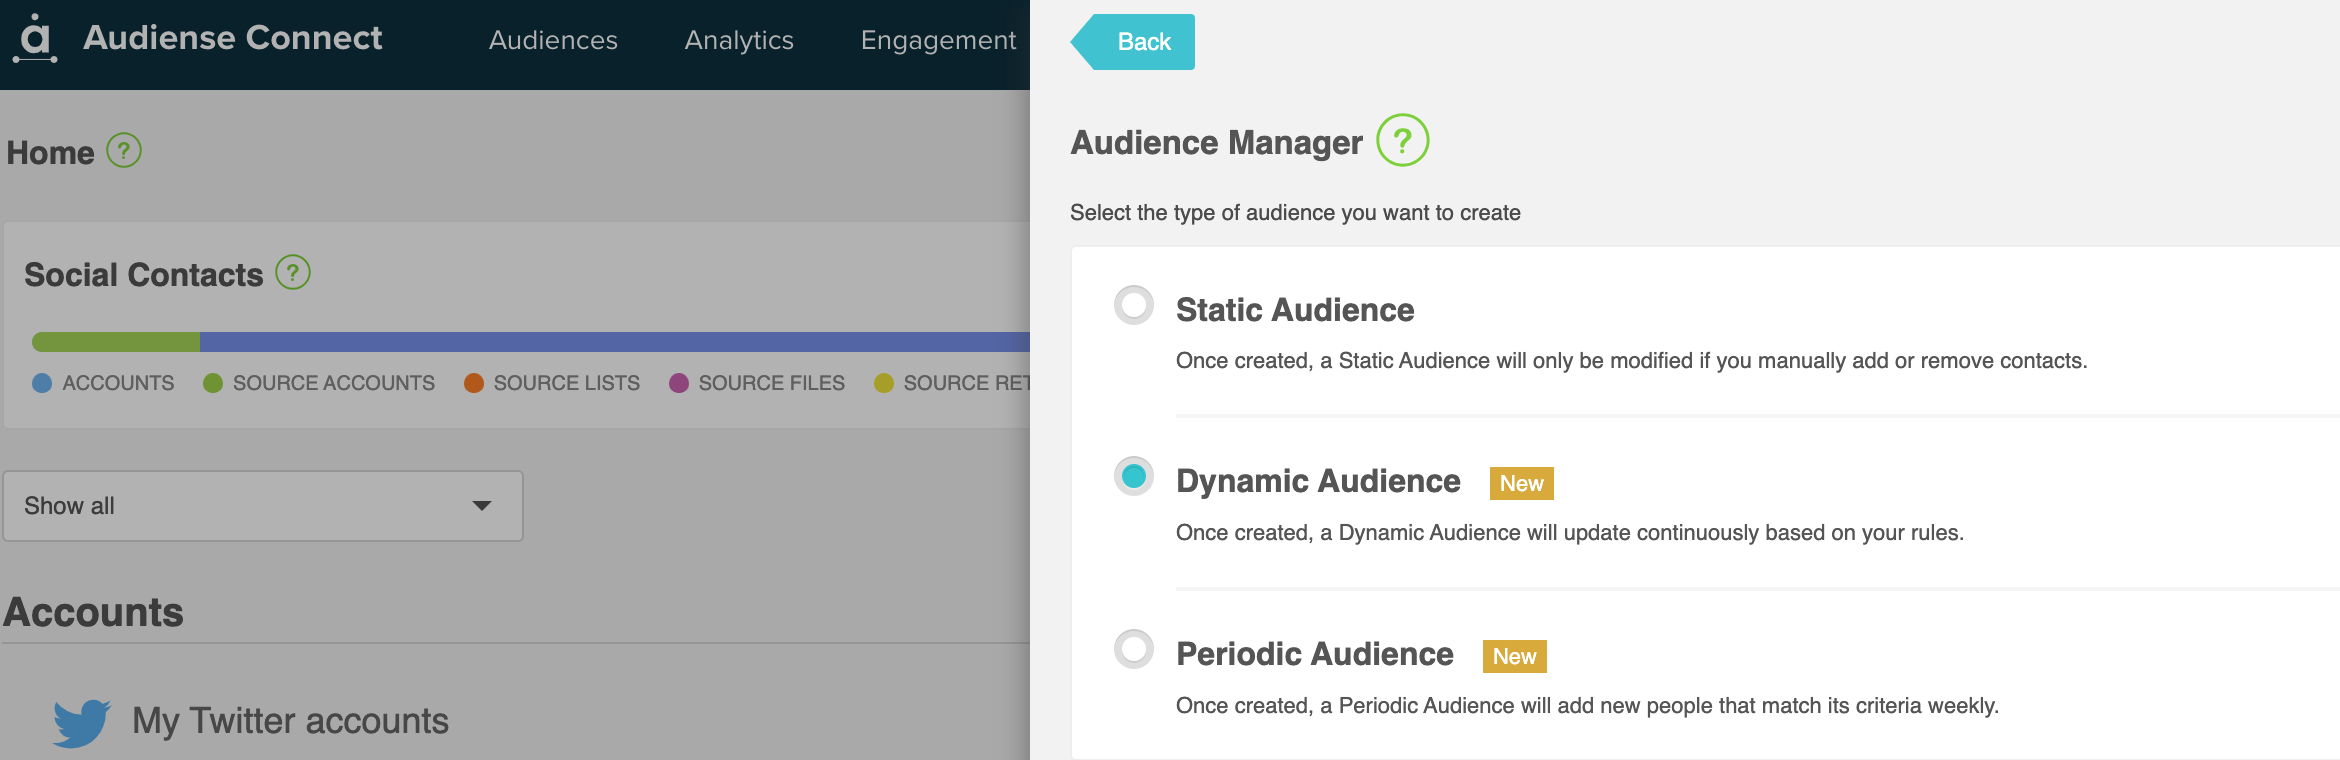
Task: Click the green segment of contacts bar
Action: [x=116, y=342]
